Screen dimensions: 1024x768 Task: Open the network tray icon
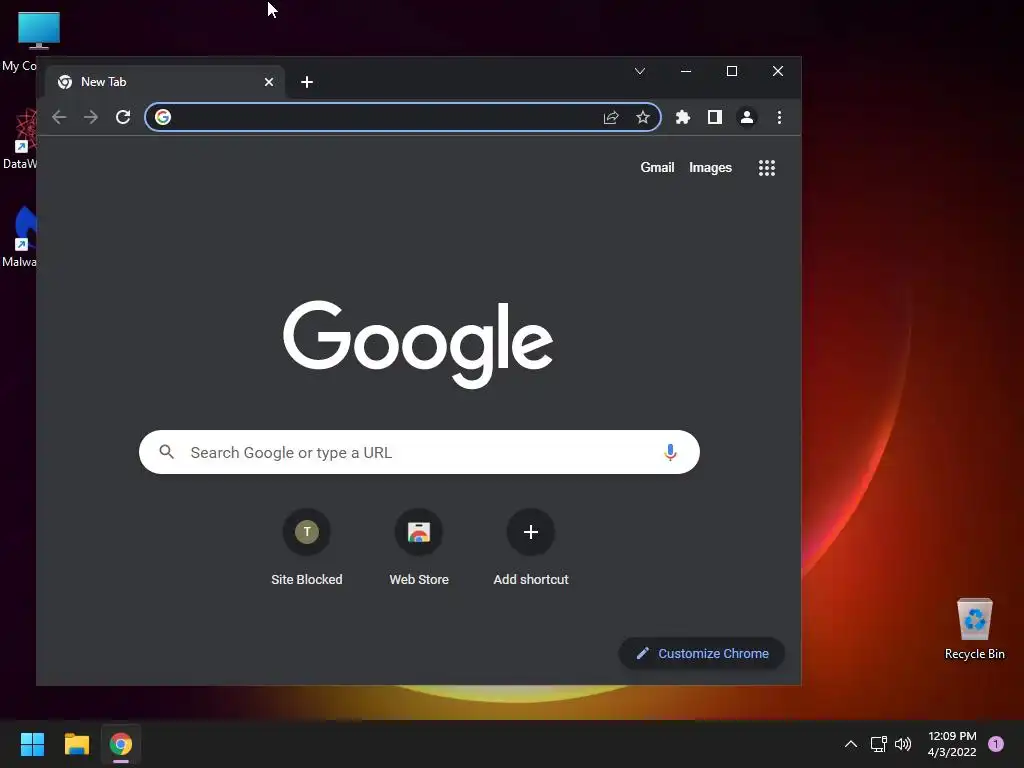coord(878,744)
